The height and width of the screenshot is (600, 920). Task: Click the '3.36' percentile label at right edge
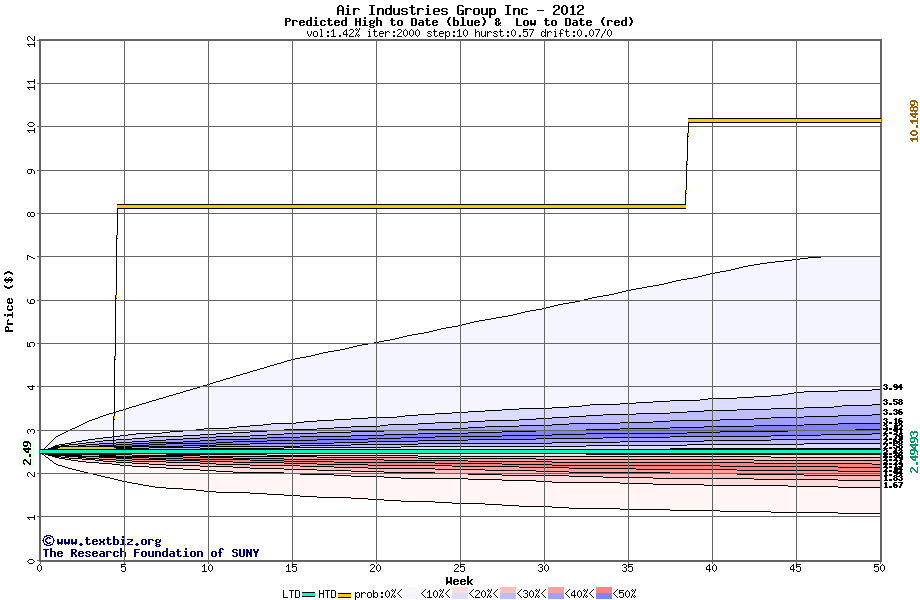coord(892,413)
